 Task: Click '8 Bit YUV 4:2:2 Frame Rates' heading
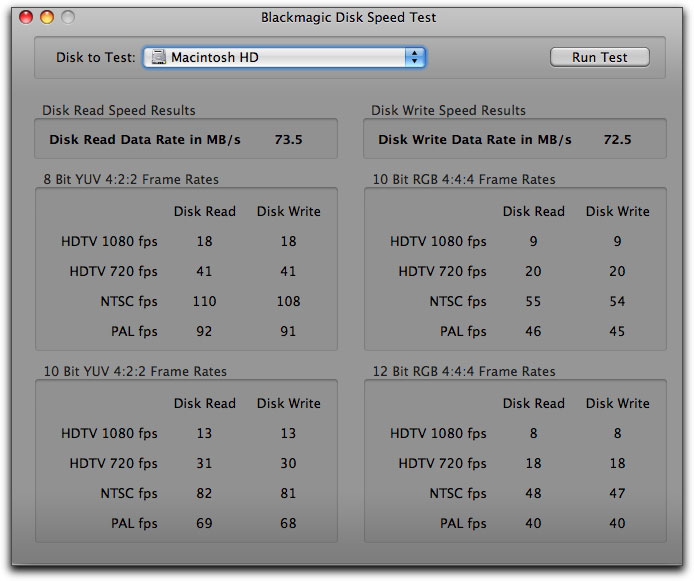click(x=131, y=179)
